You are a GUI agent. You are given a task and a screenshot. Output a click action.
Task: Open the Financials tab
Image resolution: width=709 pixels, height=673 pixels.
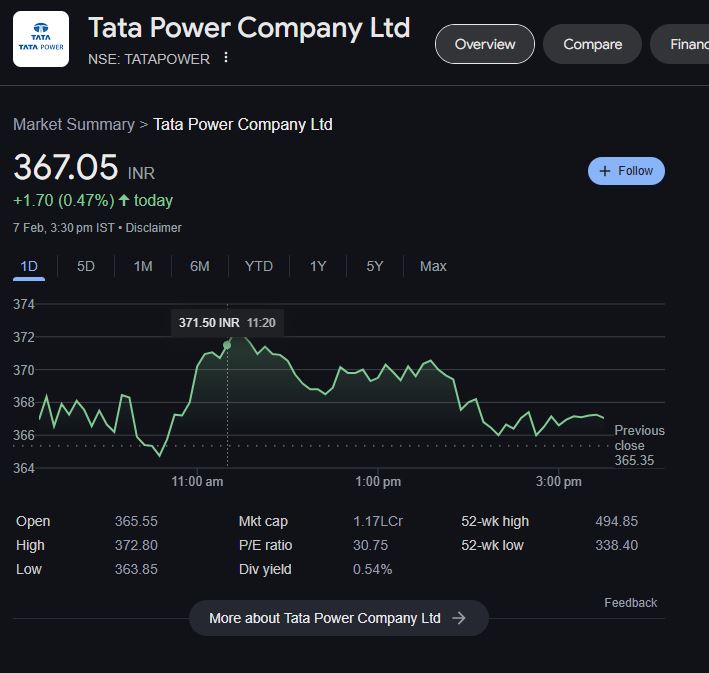(x=680, y=44)
